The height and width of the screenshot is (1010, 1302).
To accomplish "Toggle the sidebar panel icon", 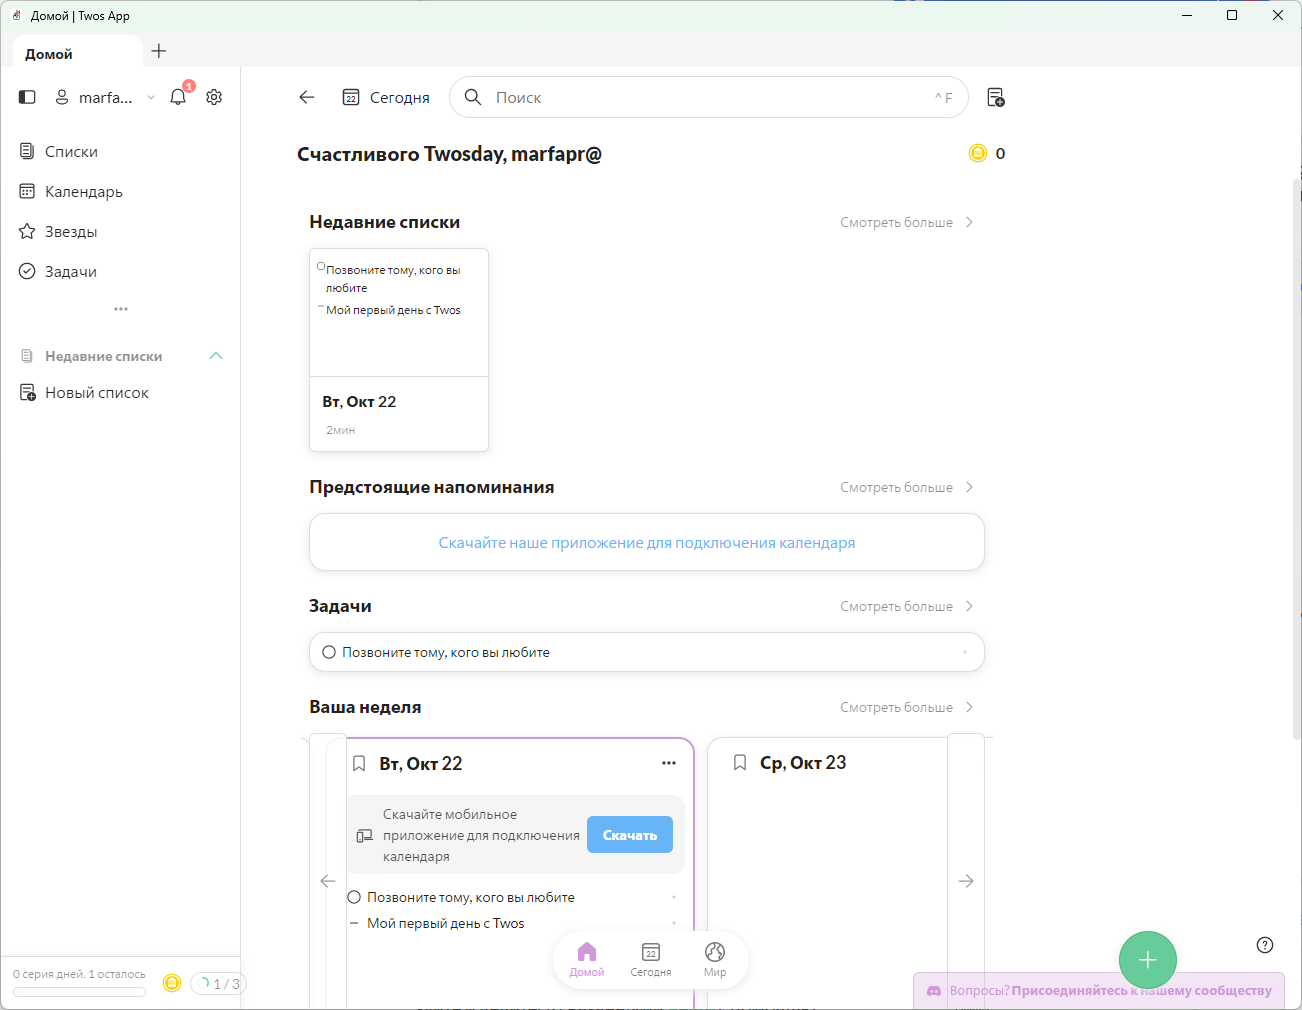I will [x=27, y=97].
